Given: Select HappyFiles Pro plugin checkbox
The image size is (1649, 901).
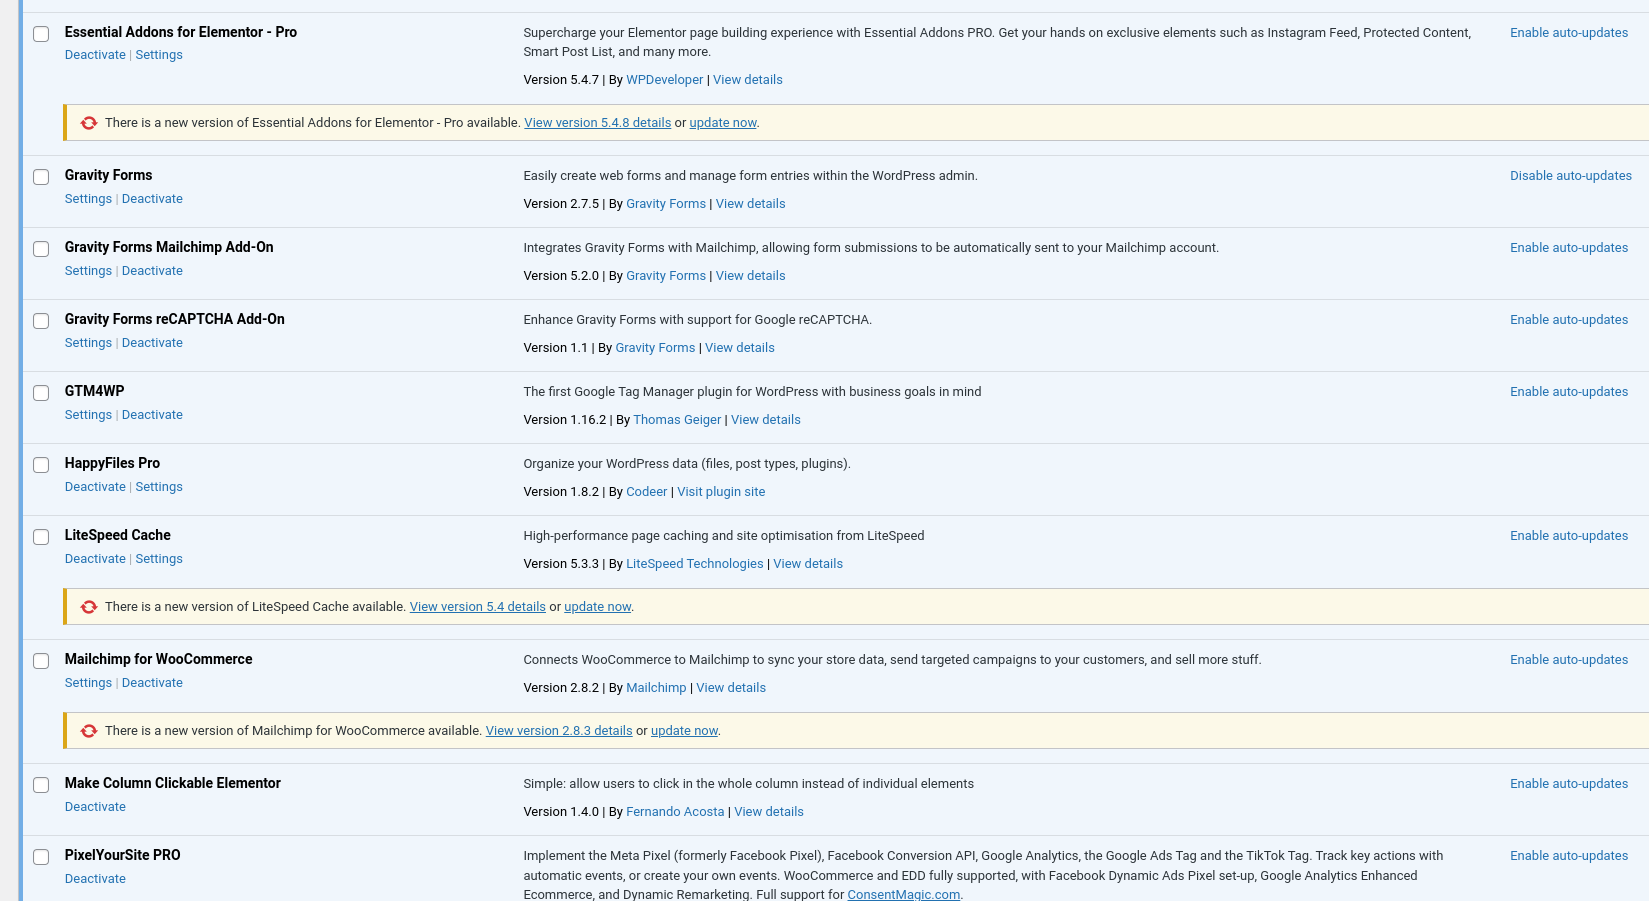Looking at the screenshot, I should (x=41, y=465).
